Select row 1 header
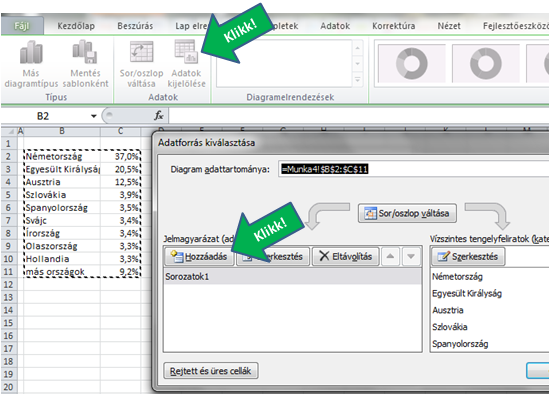 [x=8, y=144]
